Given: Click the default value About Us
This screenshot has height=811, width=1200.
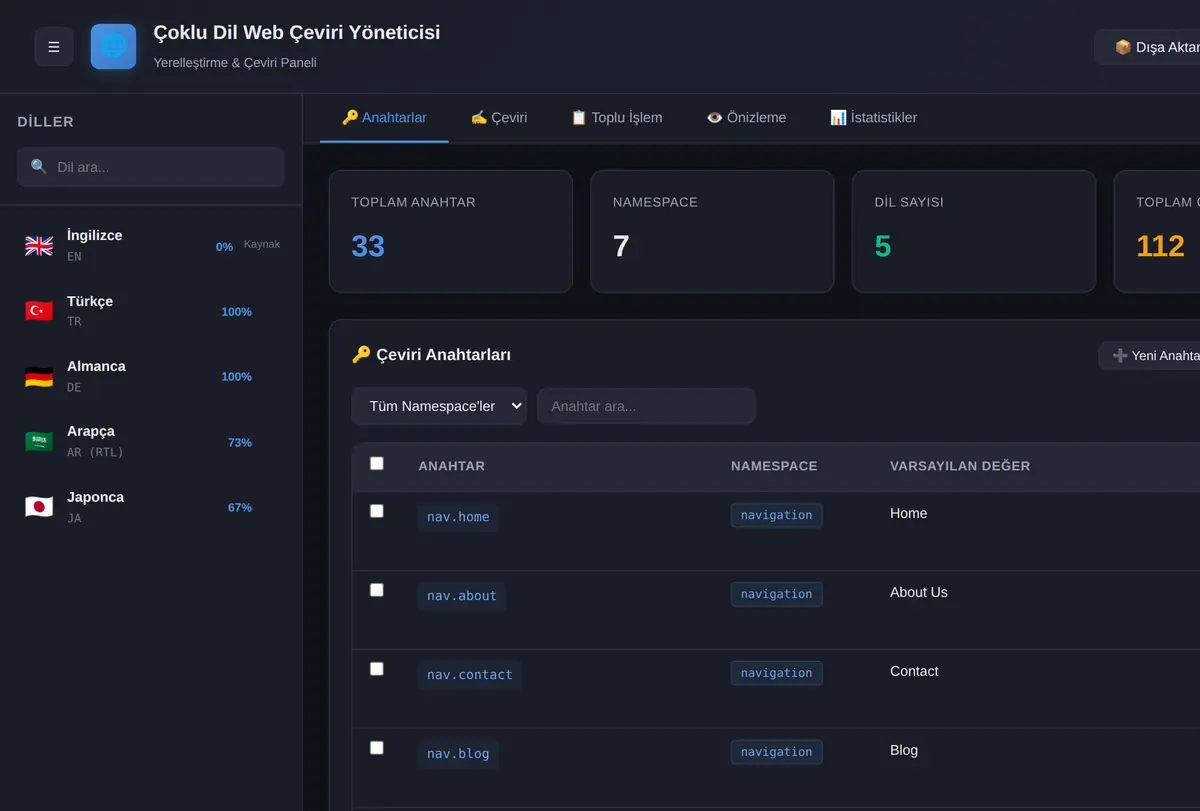Looking at the screenshot, I should 919,592.
